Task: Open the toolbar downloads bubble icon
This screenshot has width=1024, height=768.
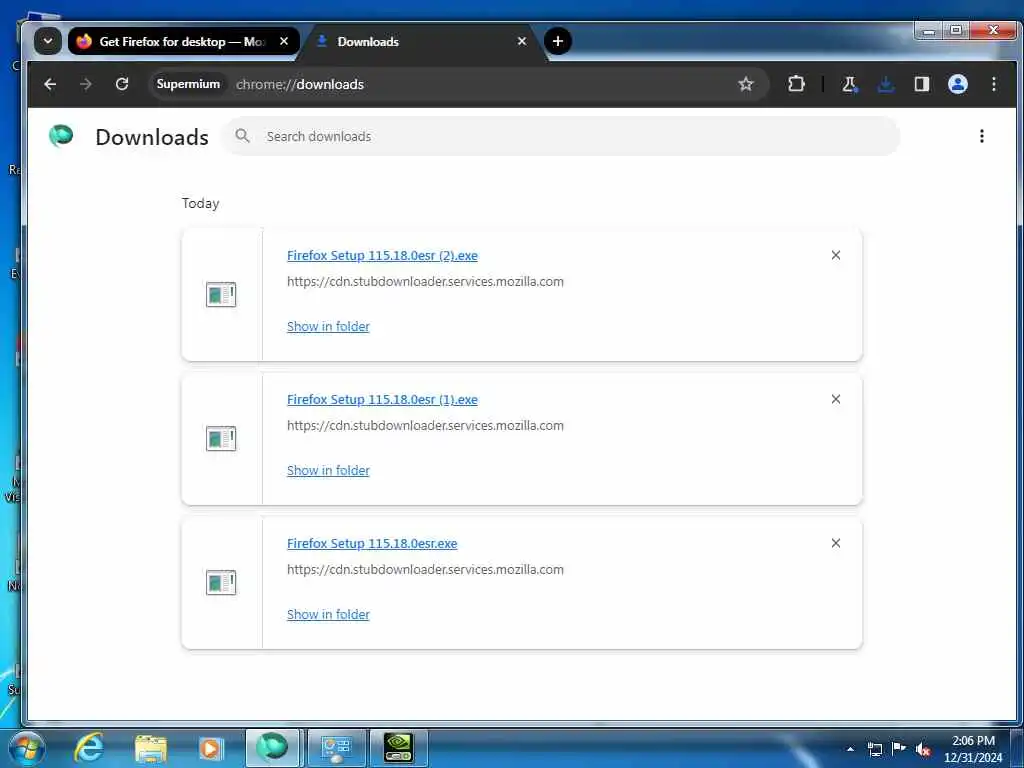Action: (x=886, y=84)
